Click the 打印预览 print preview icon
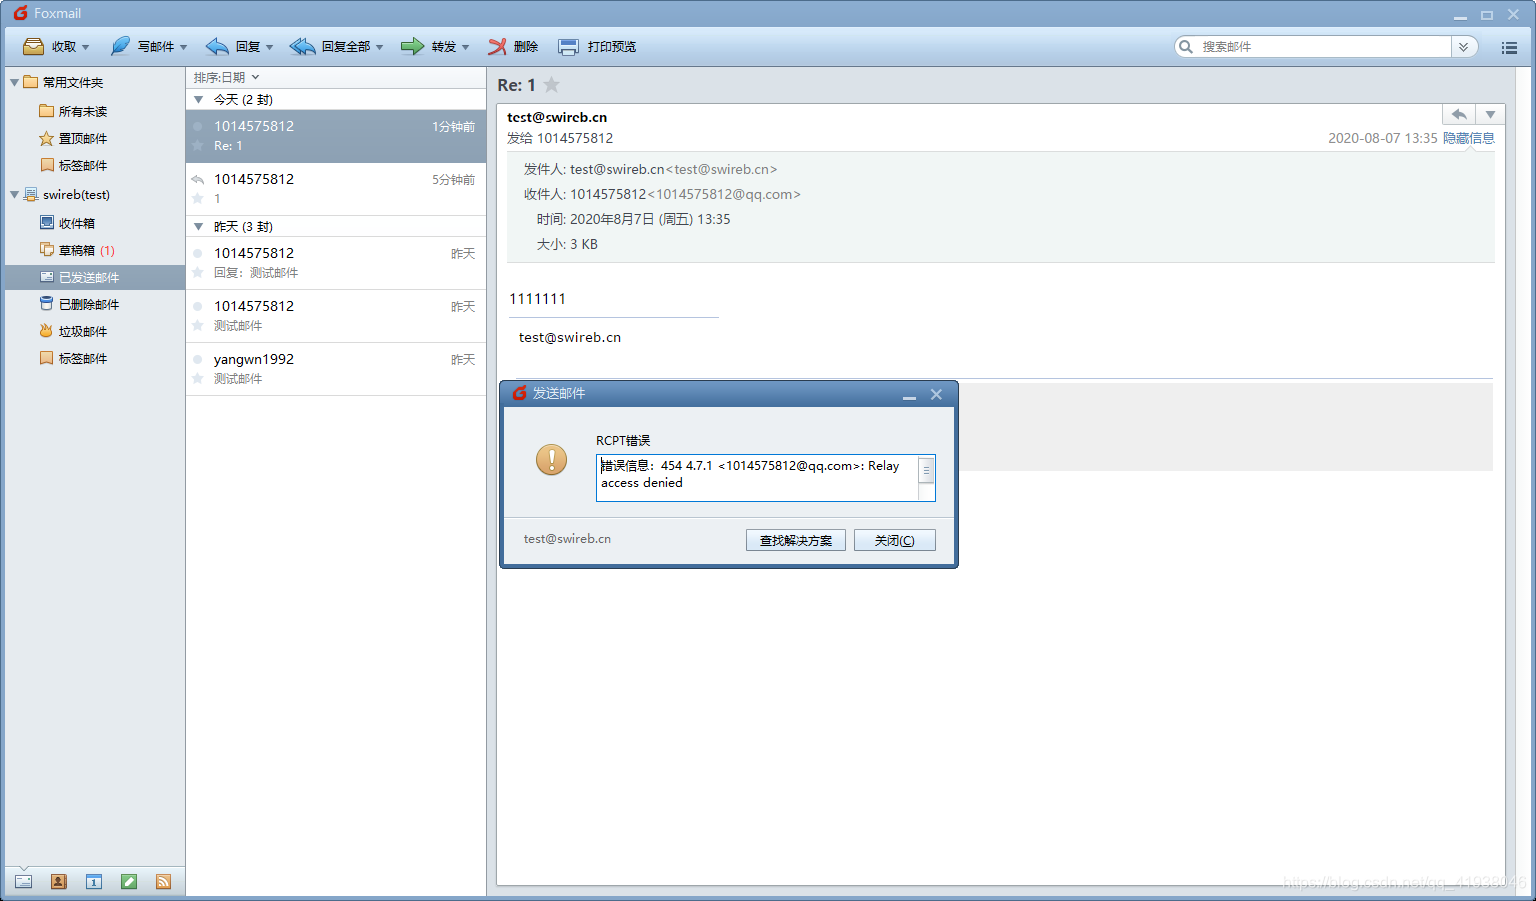Image resolution: width=1536 pixels, height=901 pixels. point(568,46)
